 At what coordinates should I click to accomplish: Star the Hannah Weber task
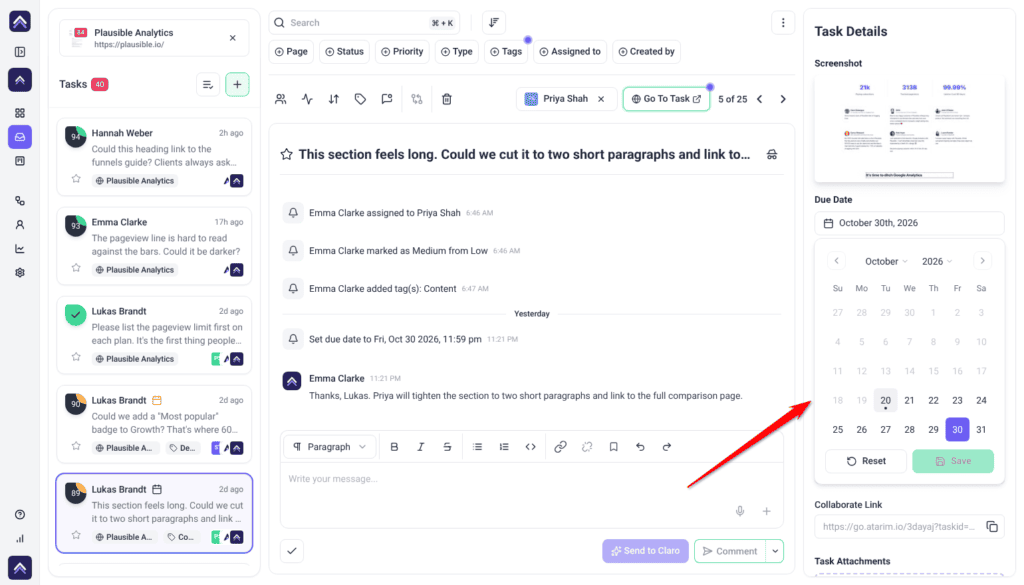coord(76,179)
